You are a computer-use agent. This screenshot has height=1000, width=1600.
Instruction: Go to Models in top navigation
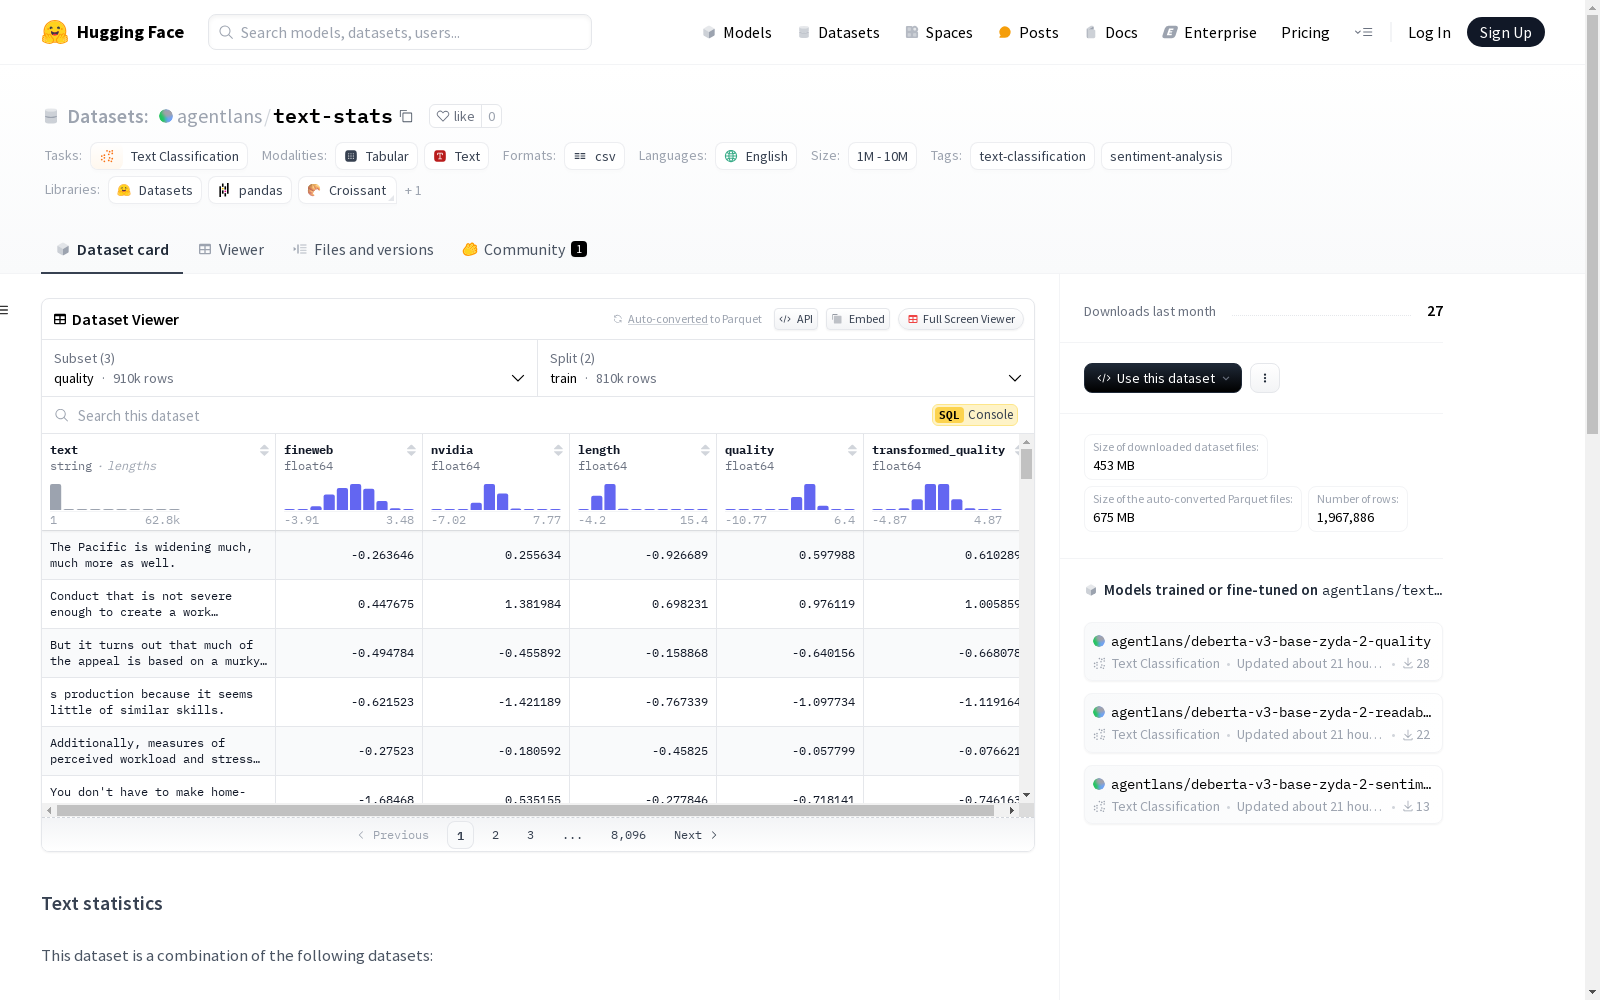click(737, 32)
